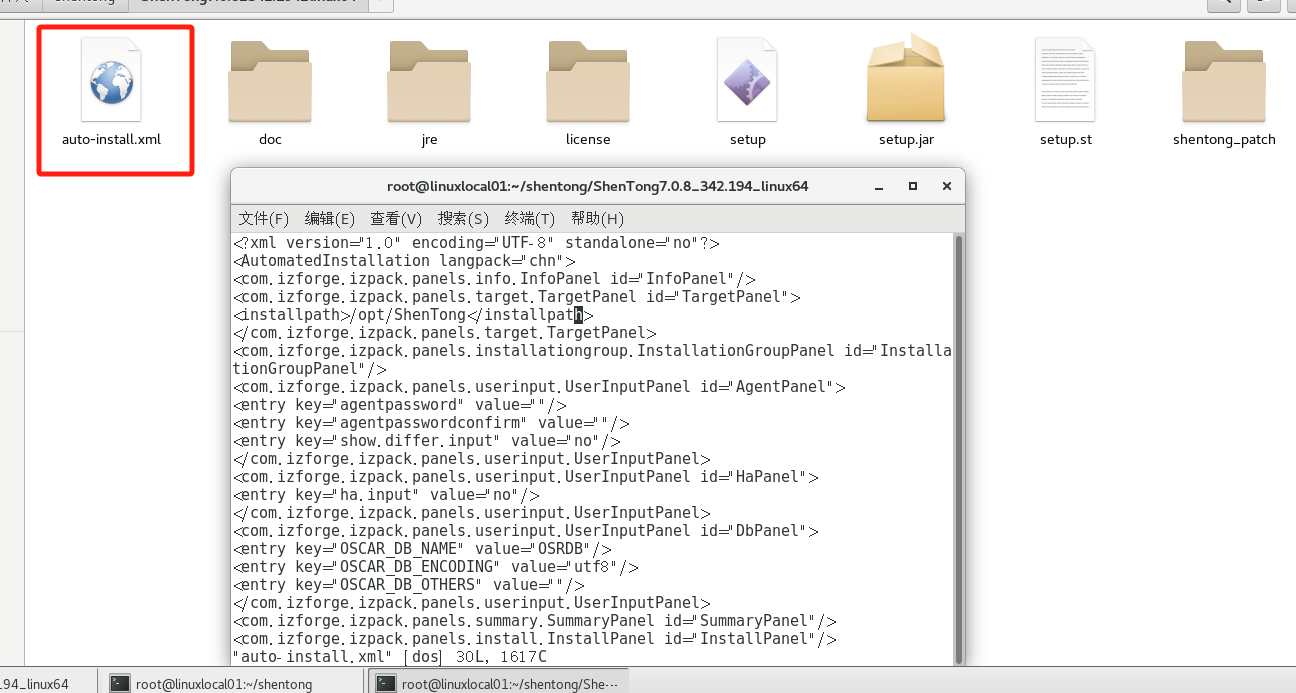
Task: Select the setup executable file icon
Action: click(747, 79)
